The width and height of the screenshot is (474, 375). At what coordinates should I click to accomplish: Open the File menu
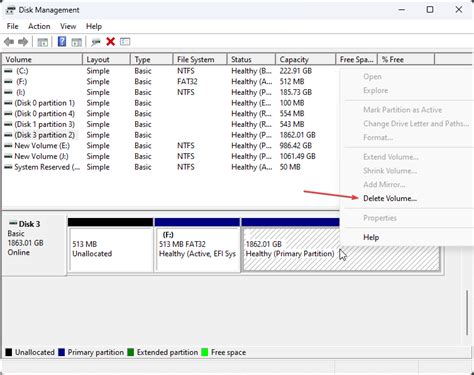13,26
